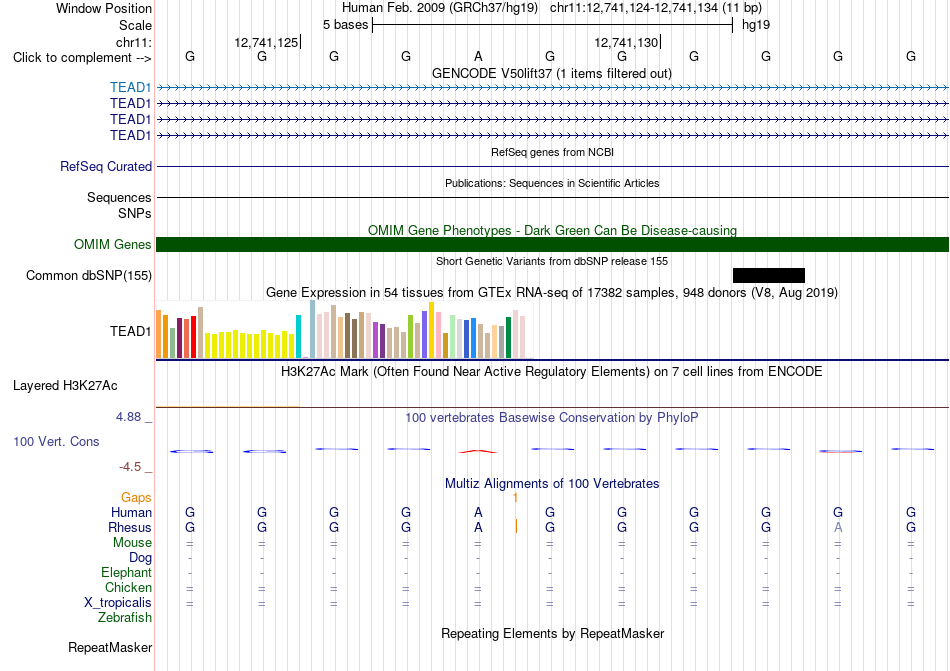Open 'Repeating Elements by RepeatMasker' title
950x671 pixels.
[x=553, y=634]
